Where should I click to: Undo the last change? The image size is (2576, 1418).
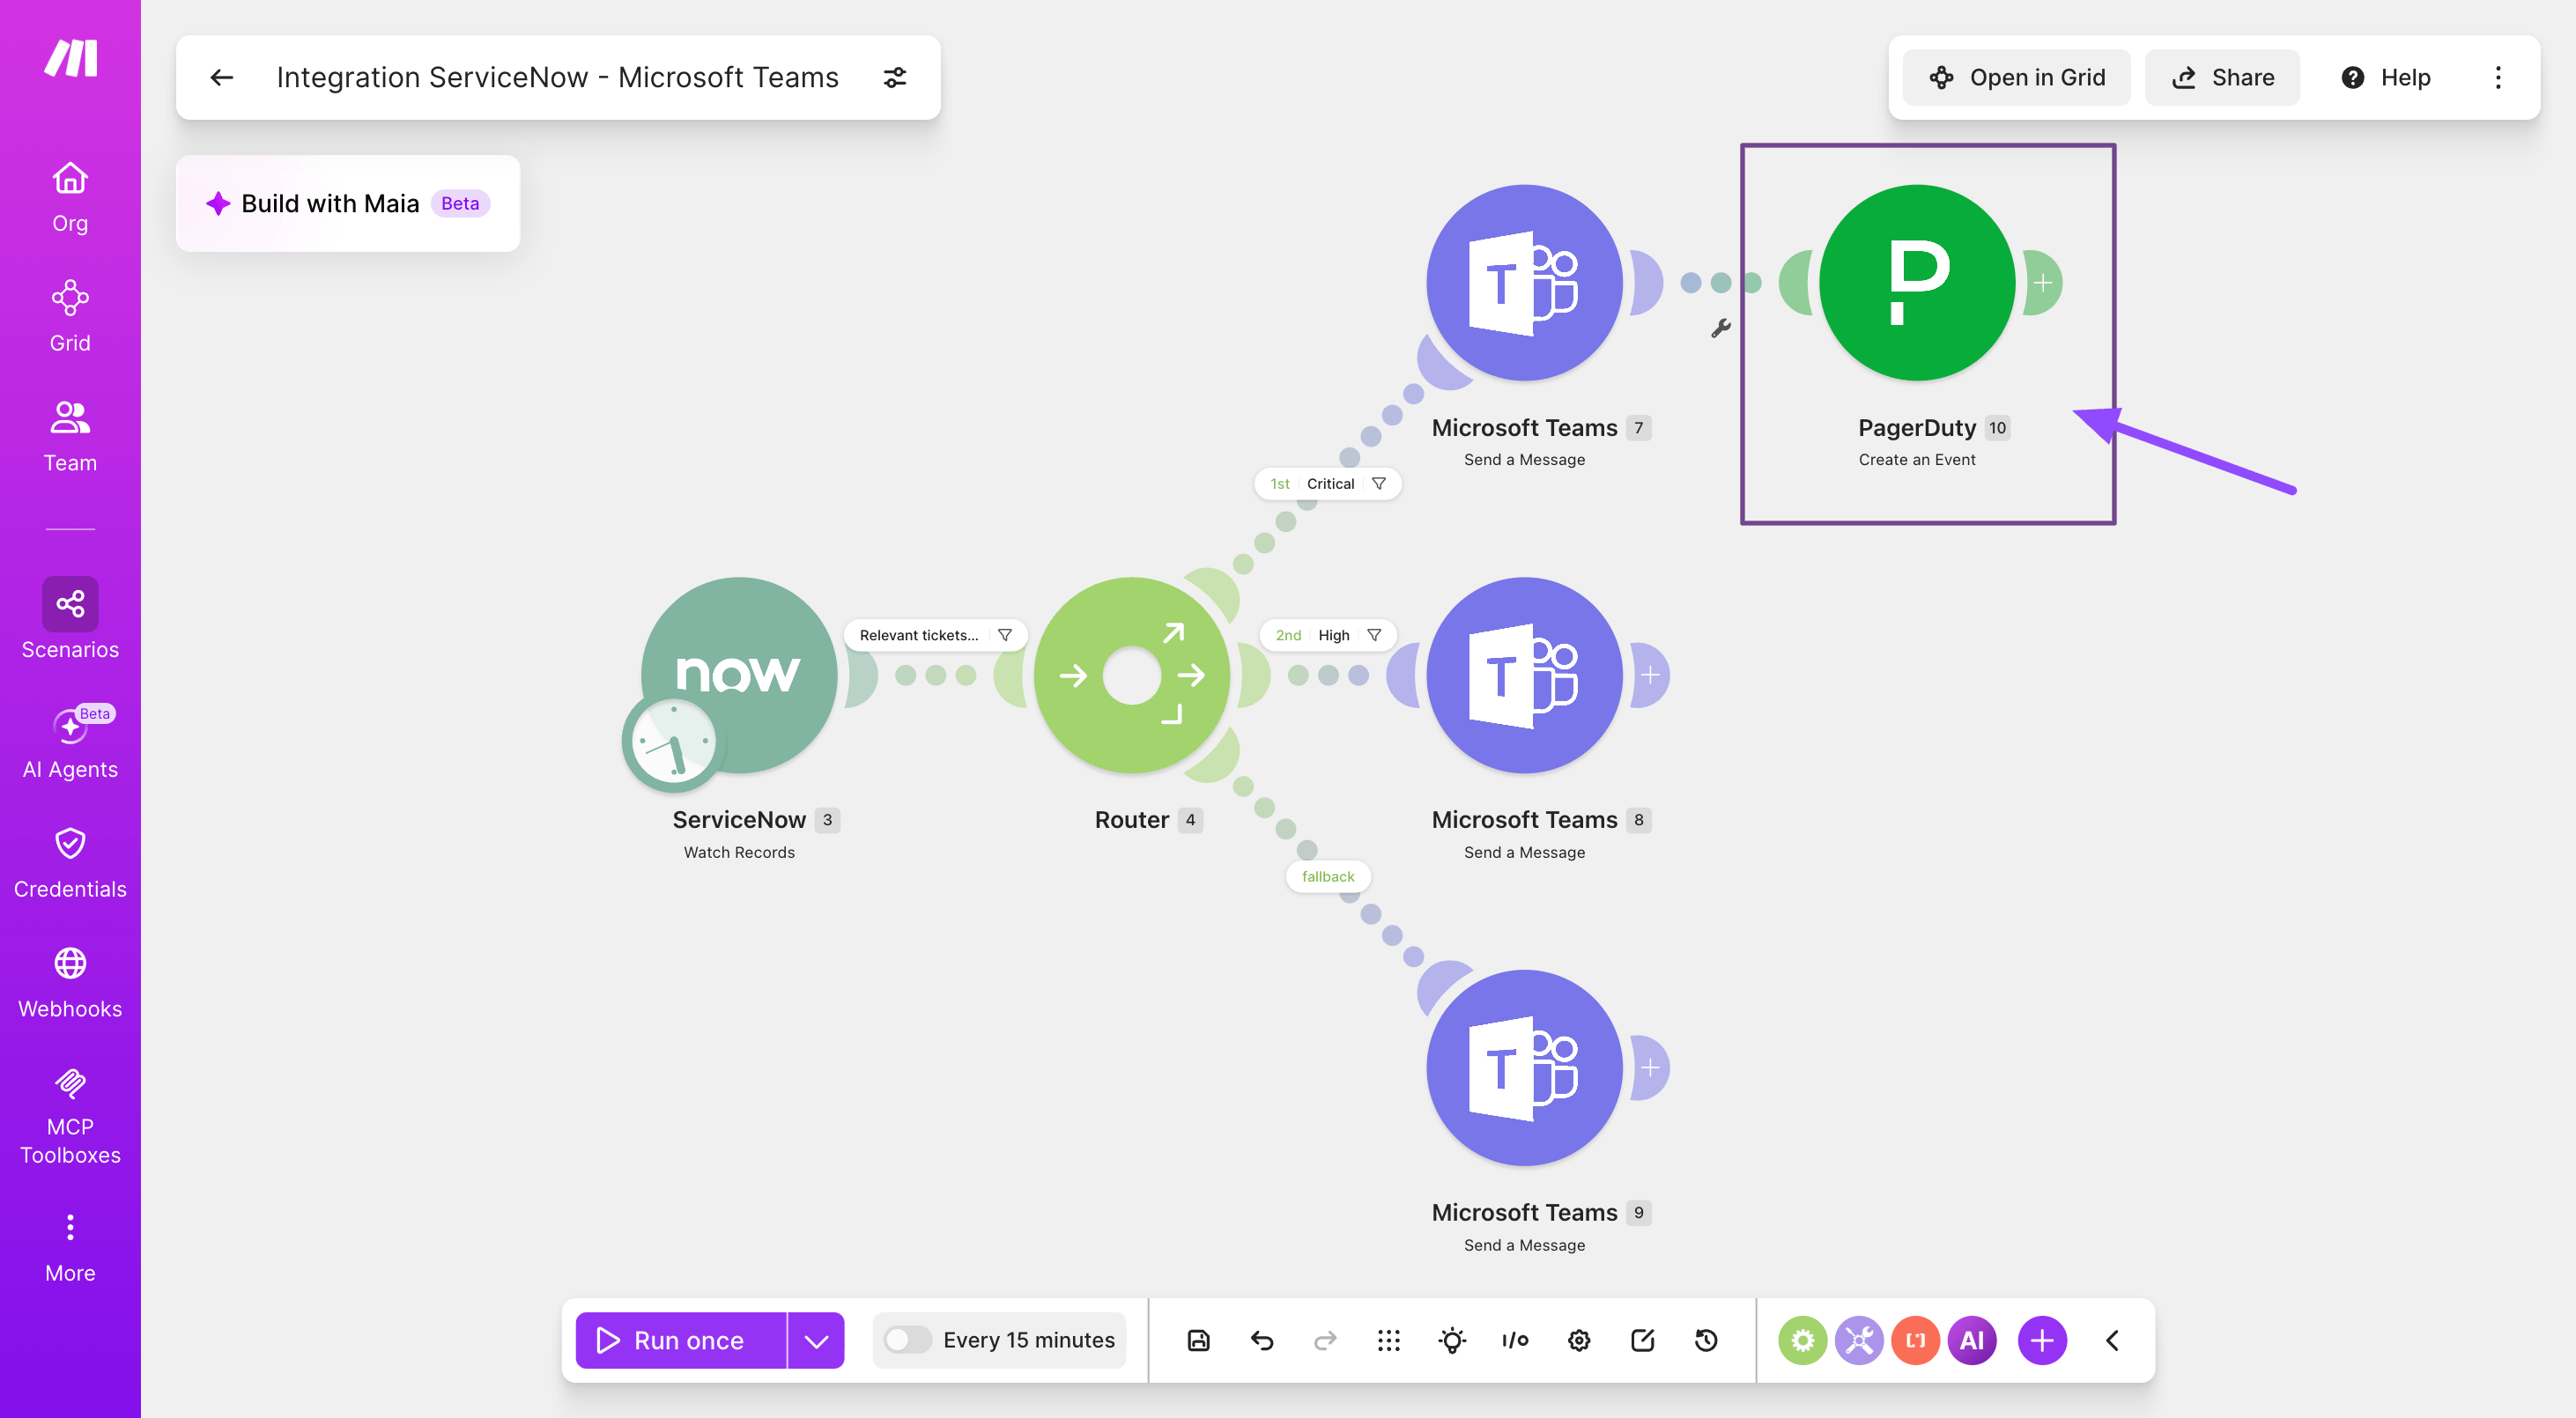coord(1262,1340)
